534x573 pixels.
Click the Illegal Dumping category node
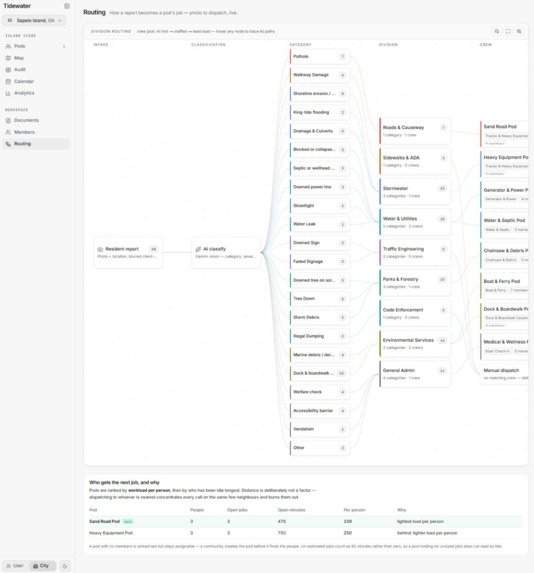tap(319, 336)
